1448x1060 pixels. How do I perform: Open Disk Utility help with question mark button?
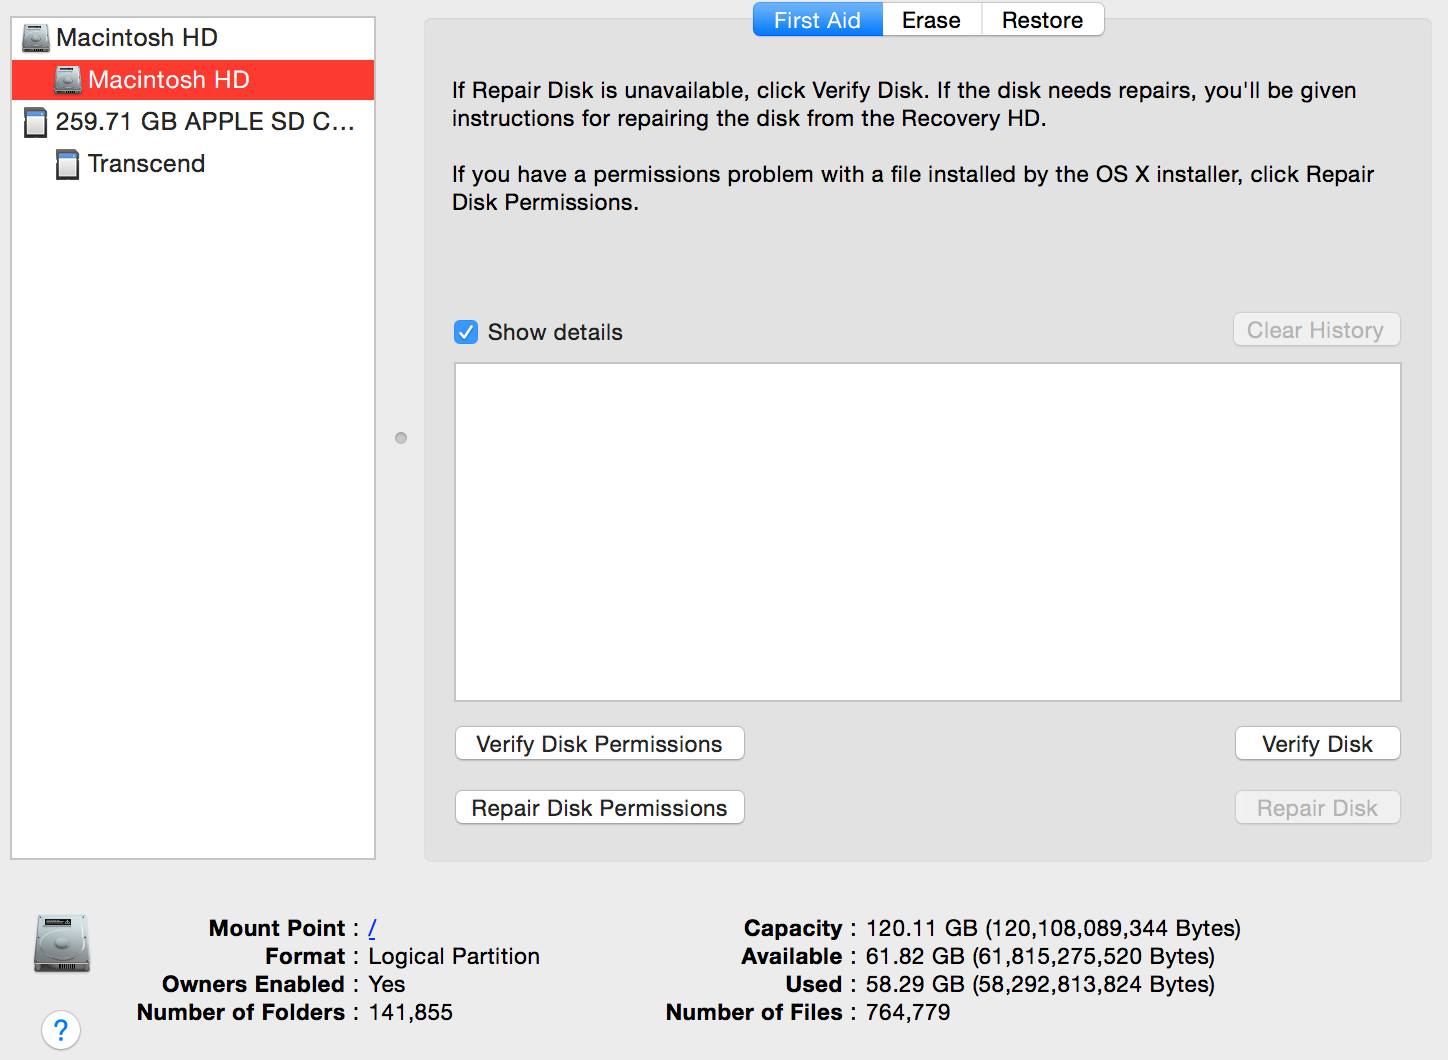tap(61, 1029)
